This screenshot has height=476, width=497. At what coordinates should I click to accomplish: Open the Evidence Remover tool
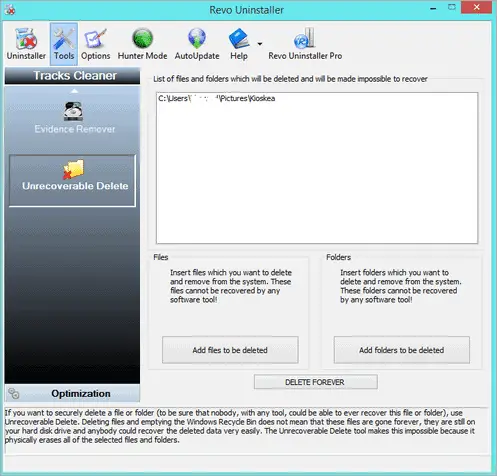pos(75,118)
